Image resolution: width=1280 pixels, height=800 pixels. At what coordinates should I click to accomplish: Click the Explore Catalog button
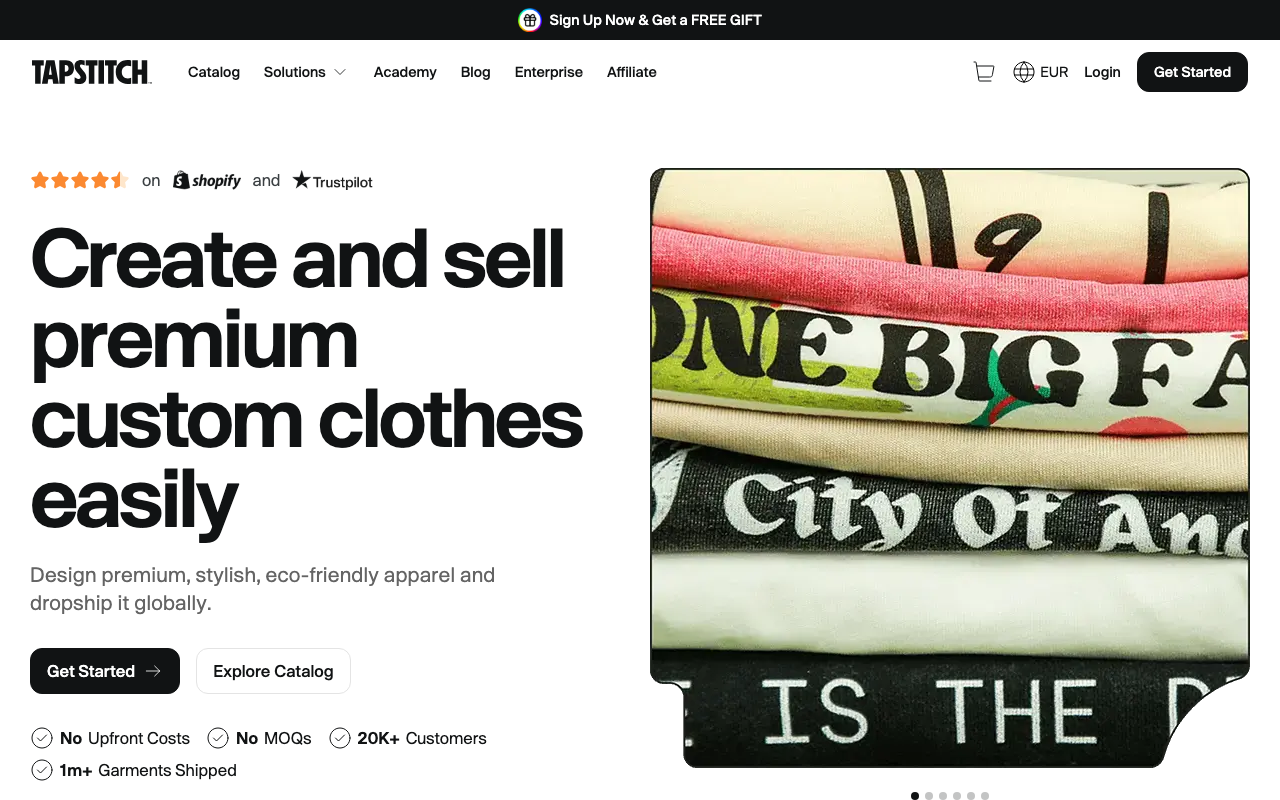(273, 671)
